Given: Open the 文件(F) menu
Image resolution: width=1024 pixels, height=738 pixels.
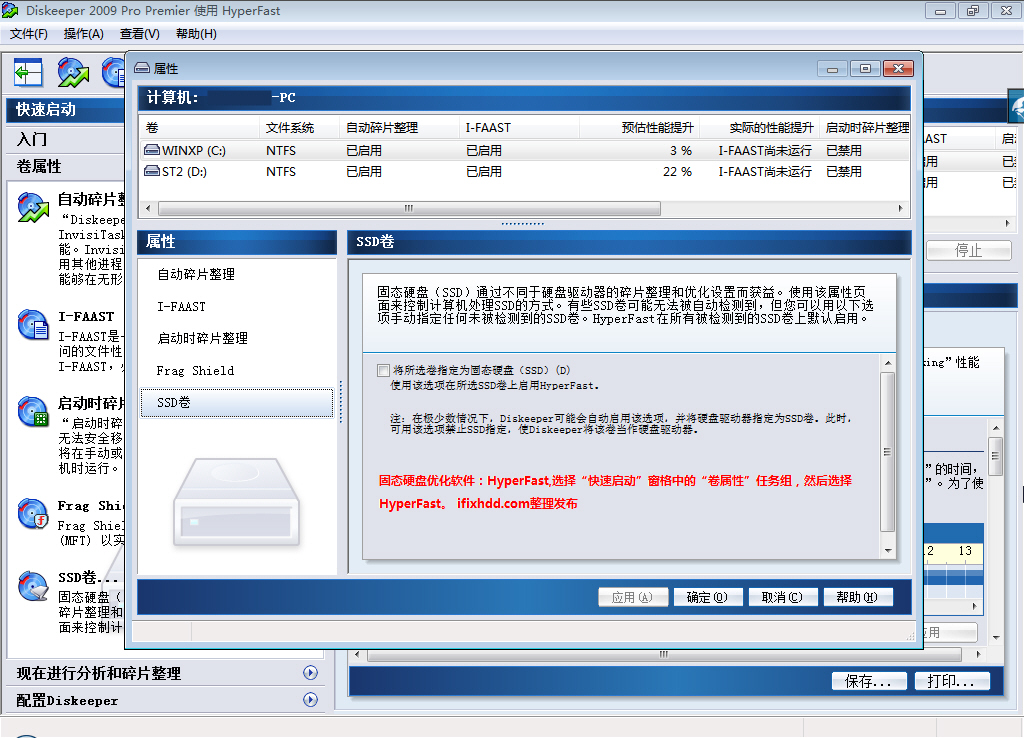Looking at the screenshot, I should (29, 34).
